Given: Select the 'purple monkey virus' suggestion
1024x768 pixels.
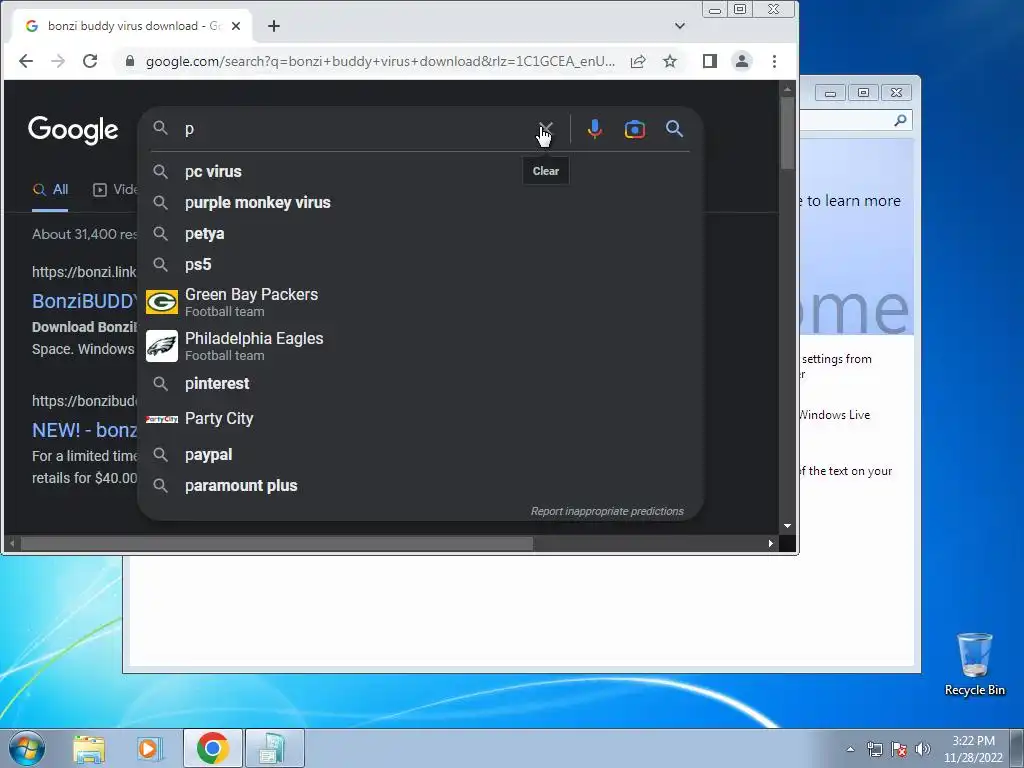Looking at the screenshot, I should [x=421, y=202].
